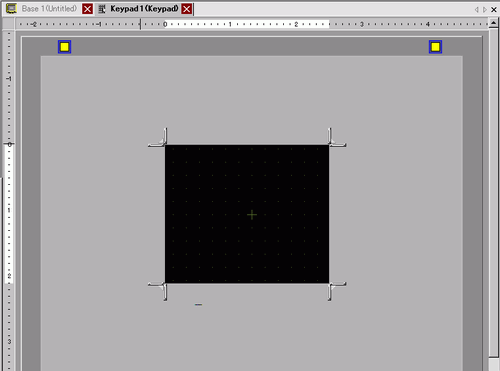Viewport: 500px width, 371px height.
Task: Click the small dash marker below the black area
Action: coord(198,304)
